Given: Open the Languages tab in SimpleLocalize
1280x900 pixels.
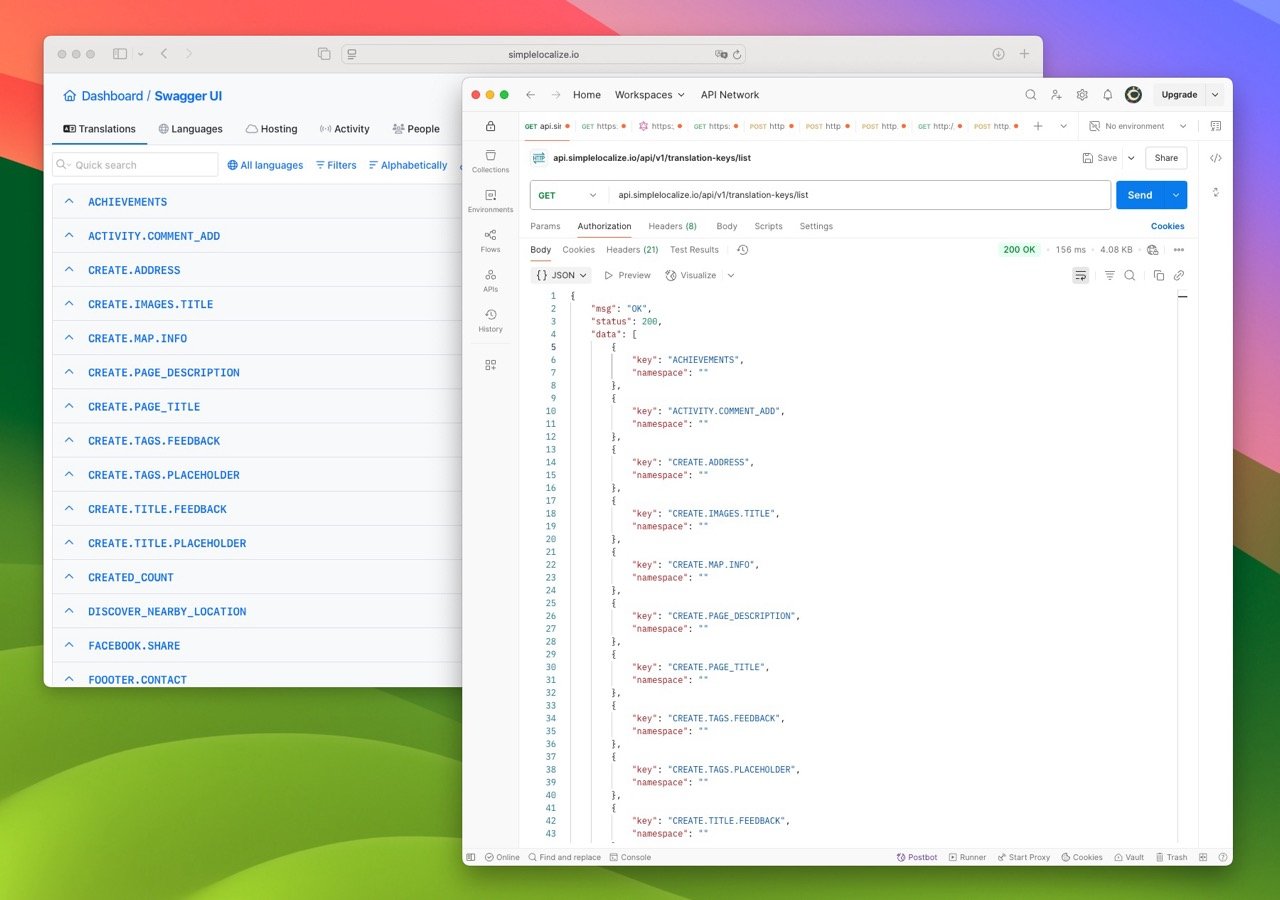Looking at the screenshot, I should point(190,129).
